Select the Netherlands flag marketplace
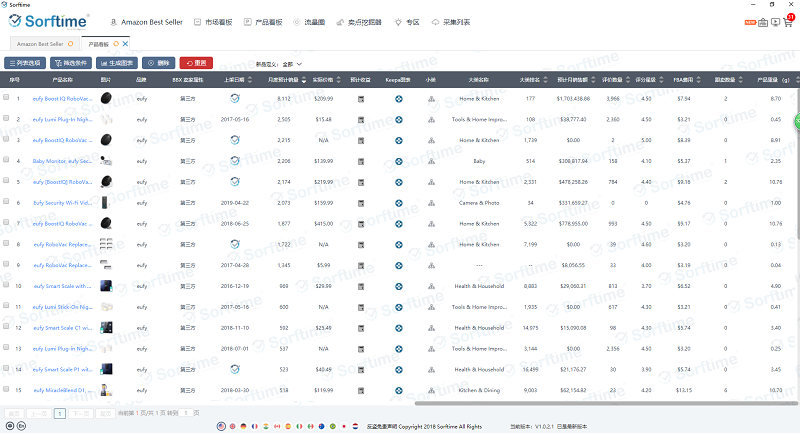Image resolution: width=800 pixels, height=433 pixels. [x=356, y=426]
